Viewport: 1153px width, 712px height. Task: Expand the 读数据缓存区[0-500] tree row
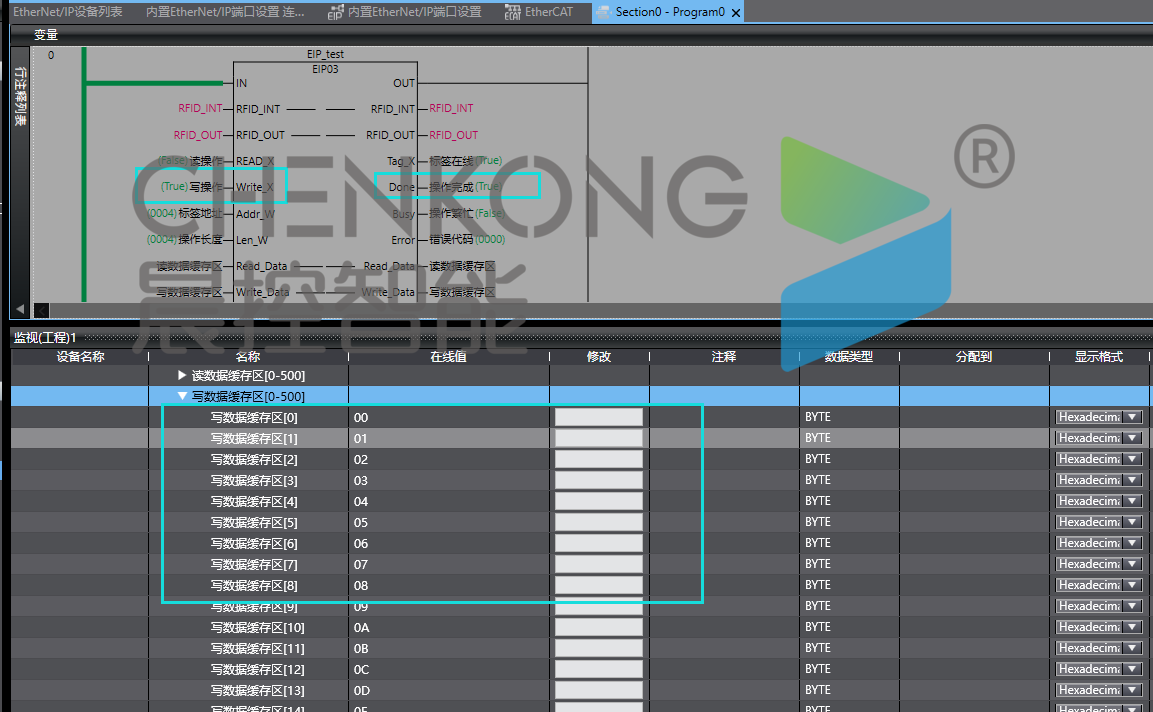point(182,375)
